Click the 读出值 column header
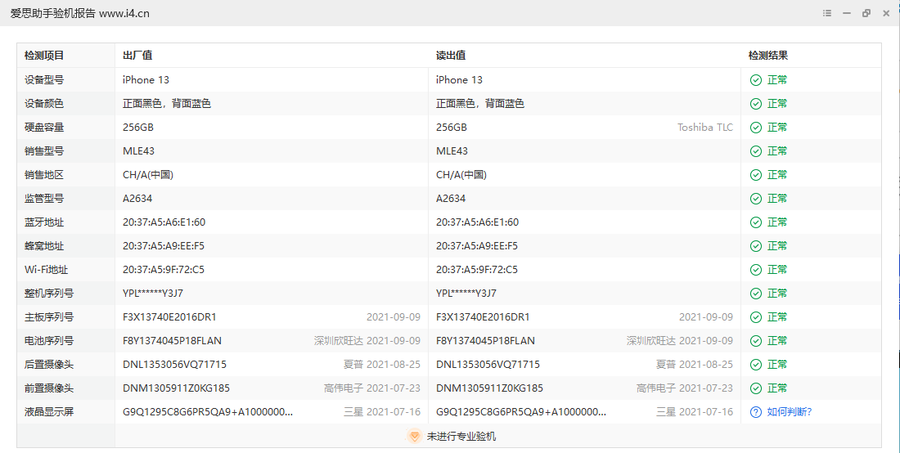Viewport: 900px width, 453px height. (451, 56)
